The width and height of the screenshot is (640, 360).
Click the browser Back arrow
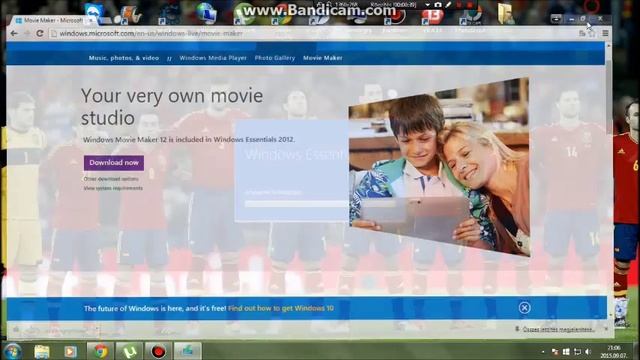coord(14,33)
